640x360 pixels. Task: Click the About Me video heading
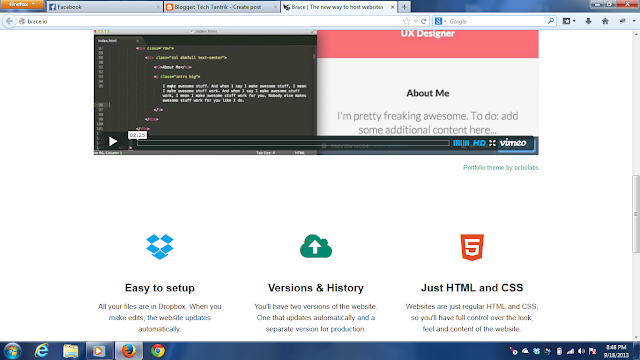(427, 93)
